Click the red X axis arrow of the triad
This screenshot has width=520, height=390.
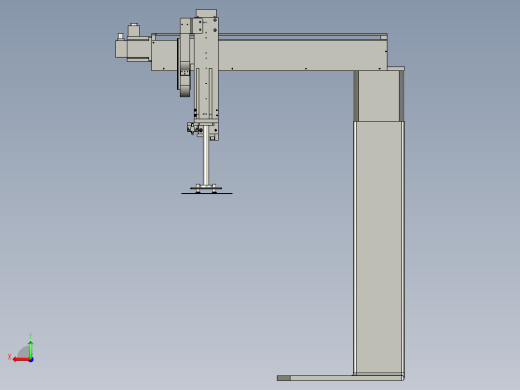21,360
